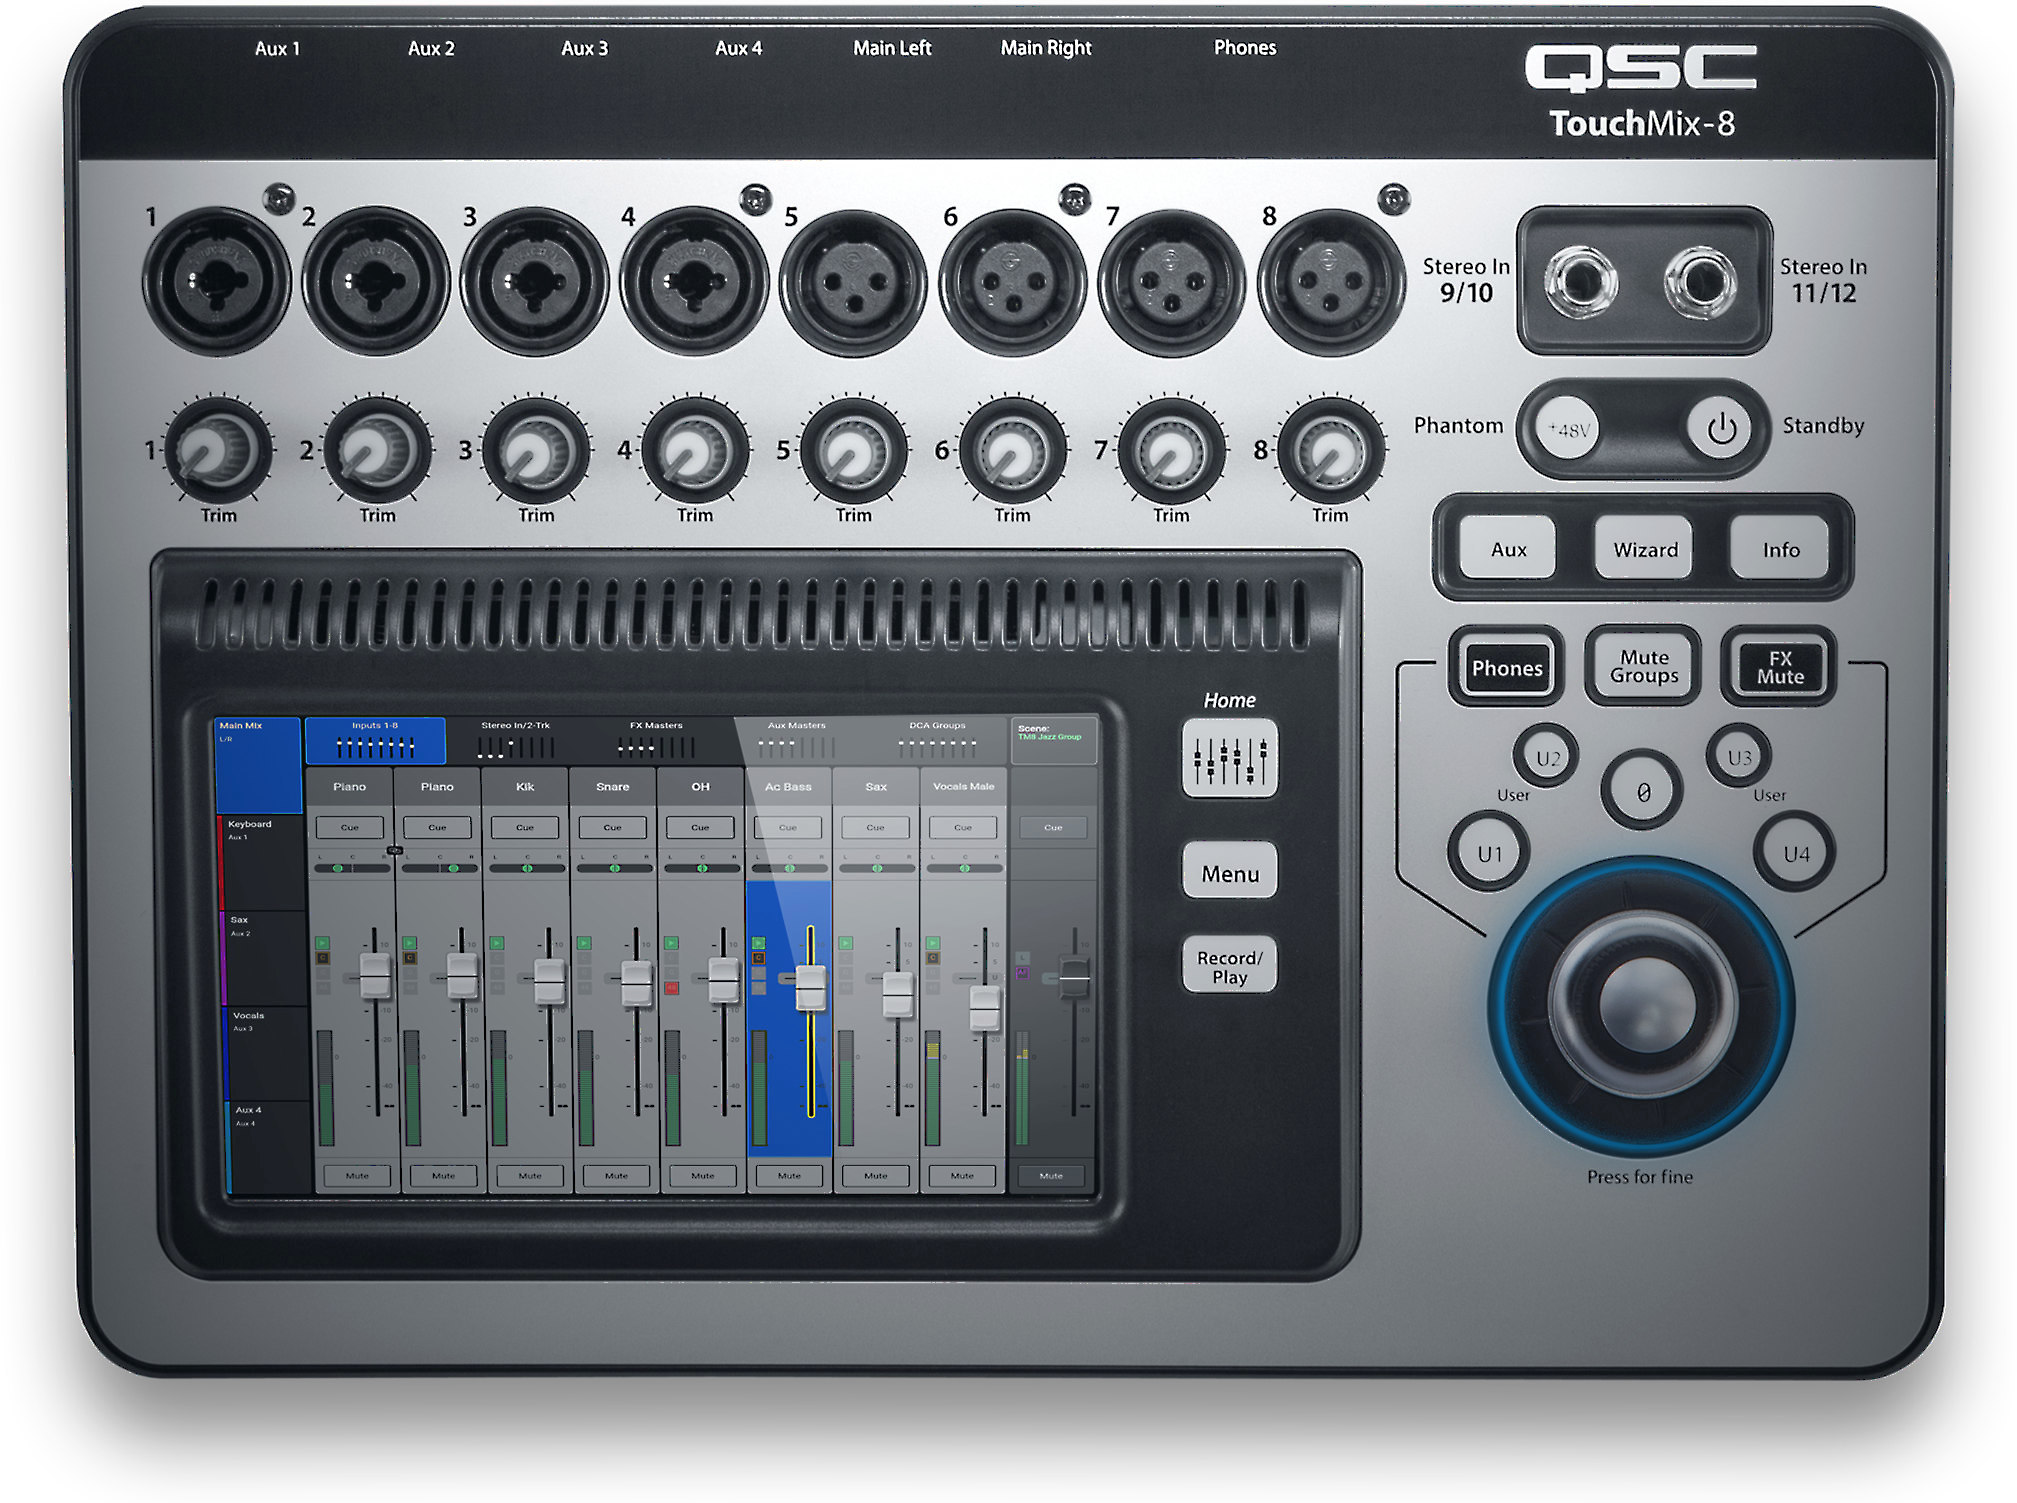Push the Record/Play button
This screenshot has height=1503, width=2017.
[x=1229, y=966]
